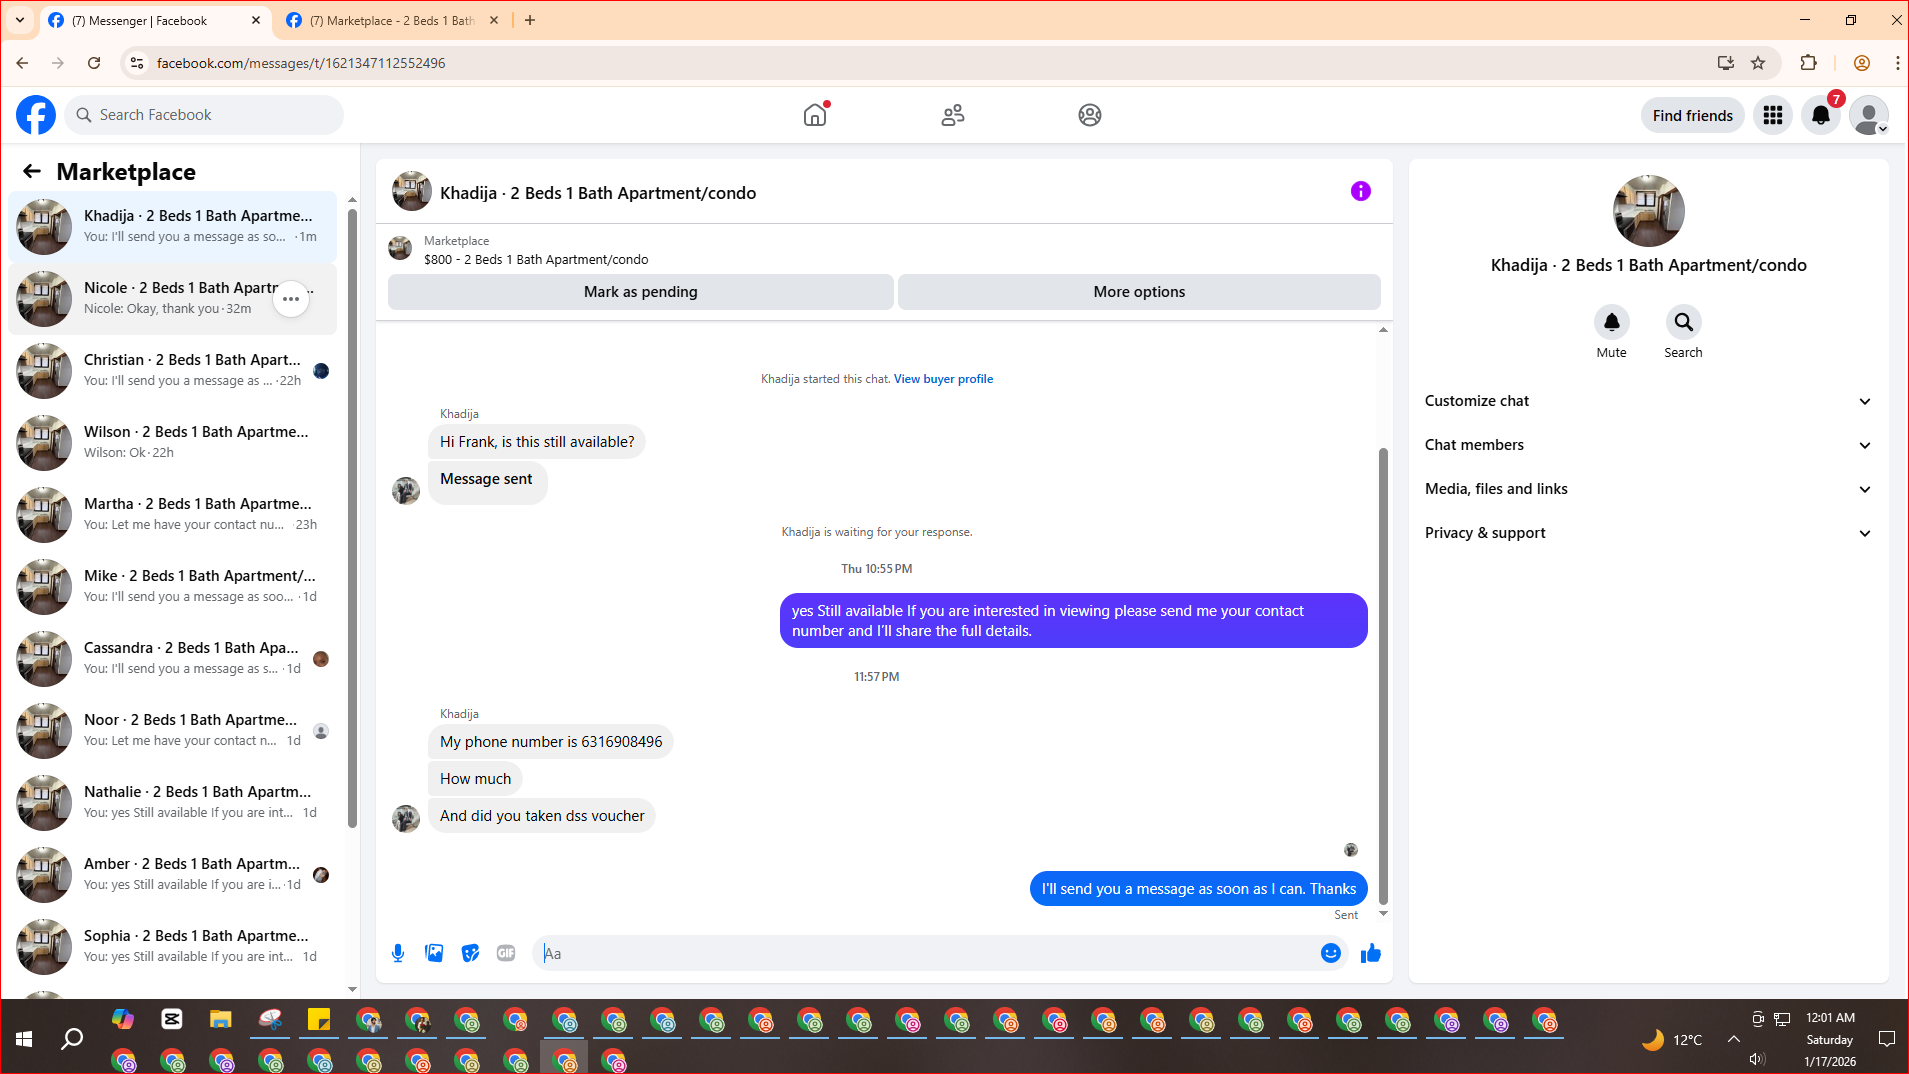Open the $800 Marketplace listing link
This screenshot has height=1074, width=1909.
536,260
